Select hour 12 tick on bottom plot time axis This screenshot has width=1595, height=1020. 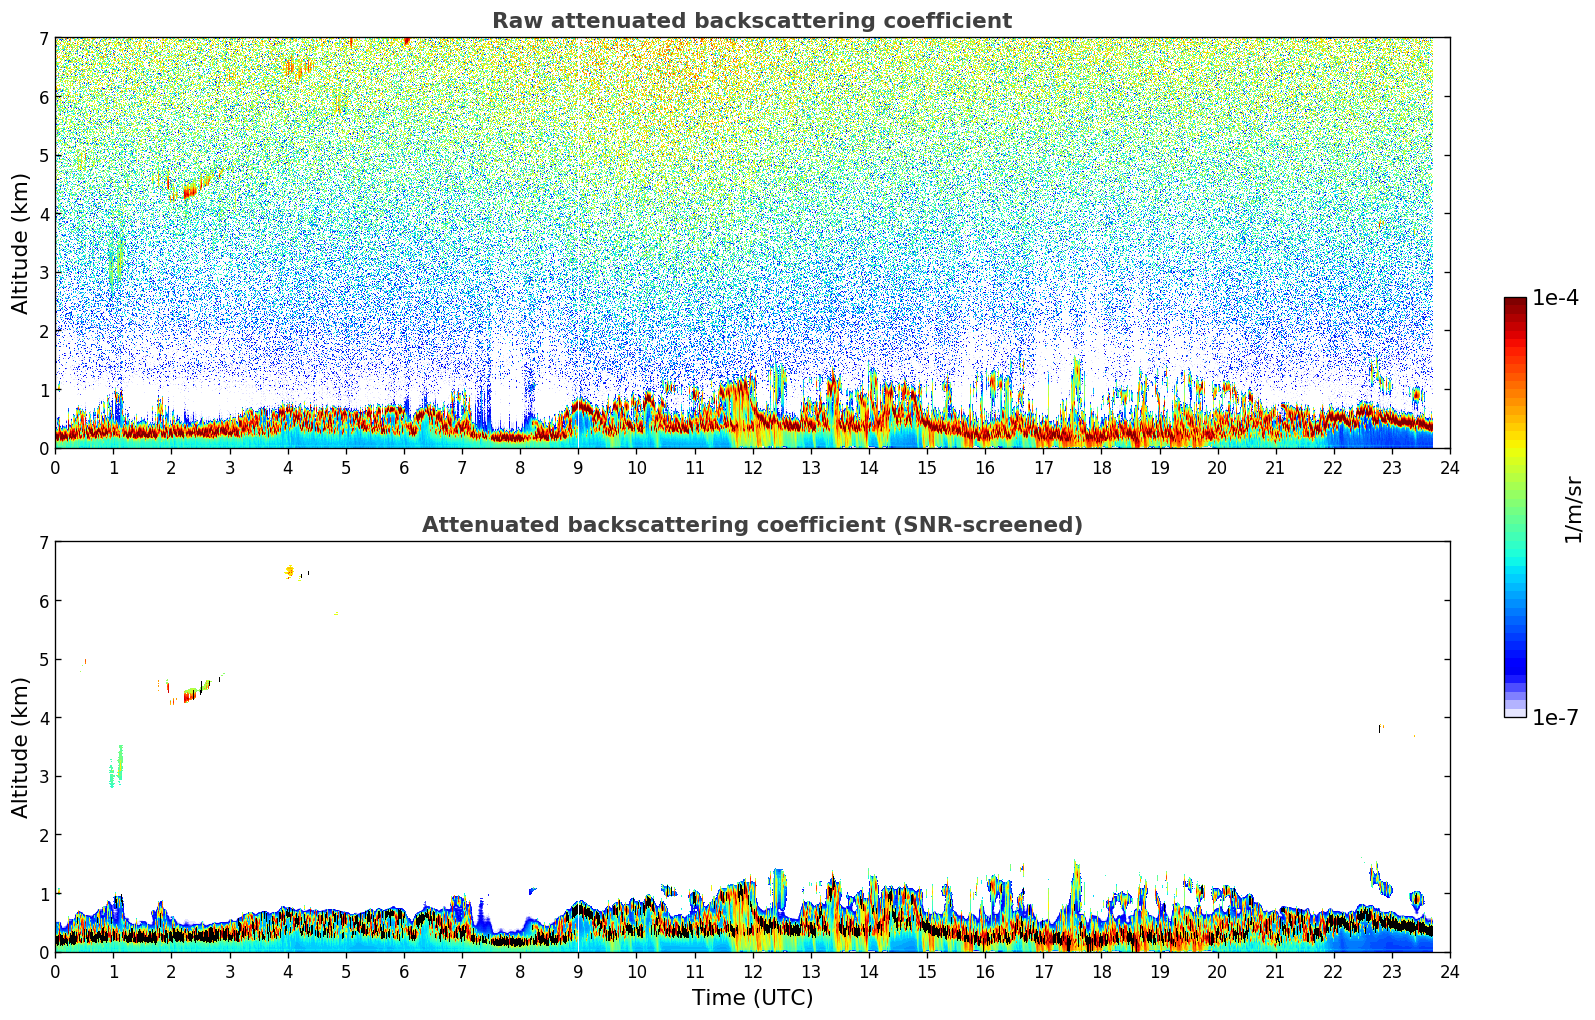pyautogui.click(x=752, y=972)
